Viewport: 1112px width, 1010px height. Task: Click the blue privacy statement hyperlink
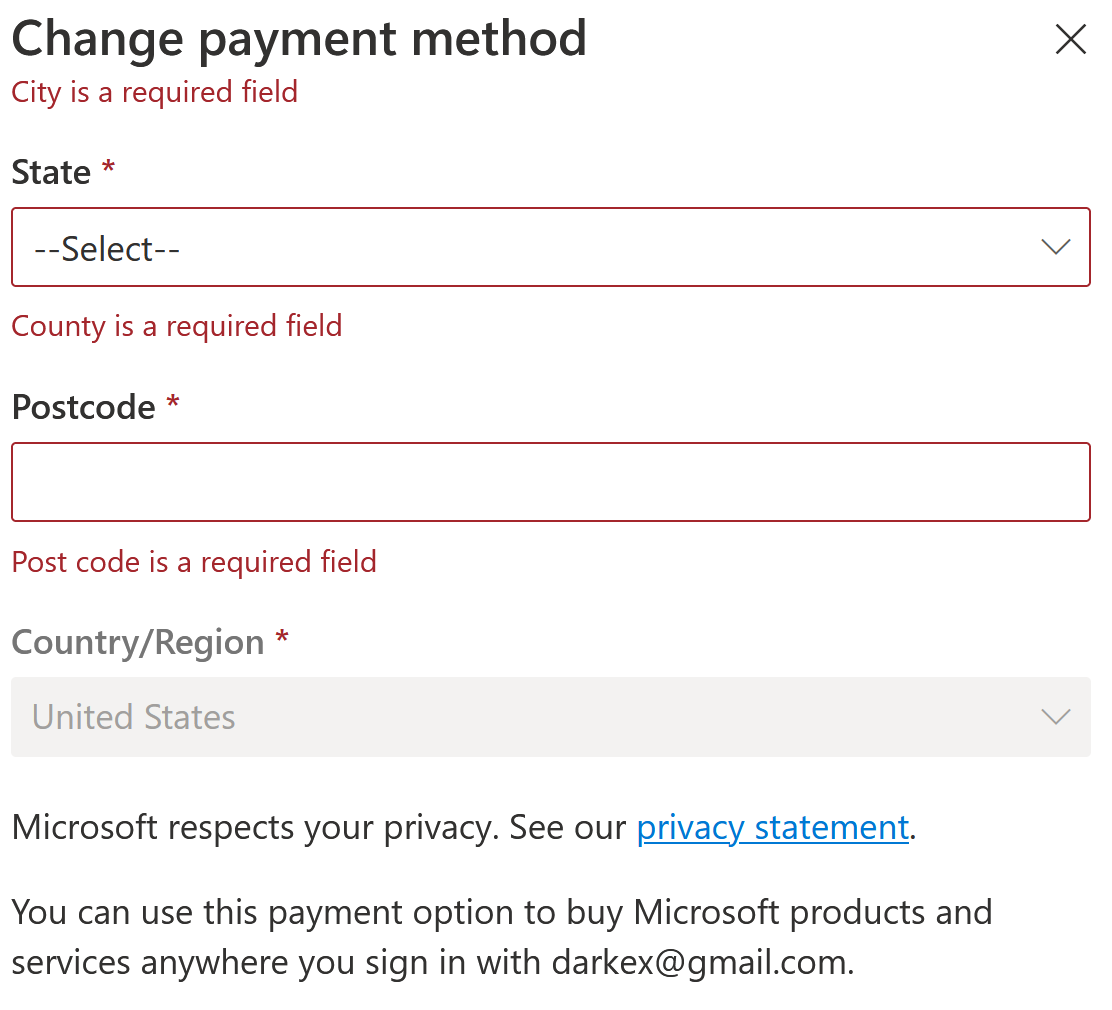point(772,827)
